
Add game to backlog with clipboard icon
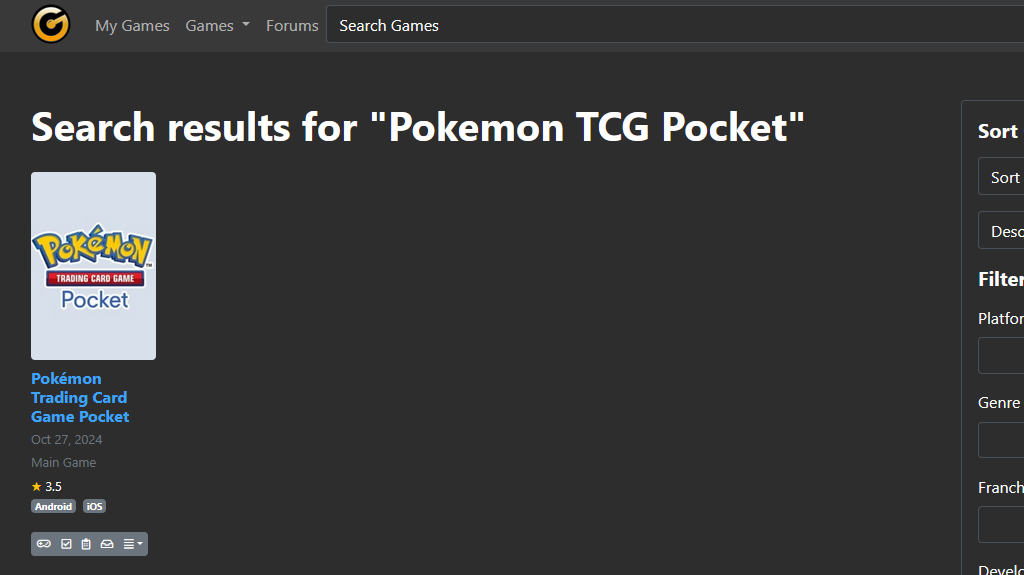86,544
